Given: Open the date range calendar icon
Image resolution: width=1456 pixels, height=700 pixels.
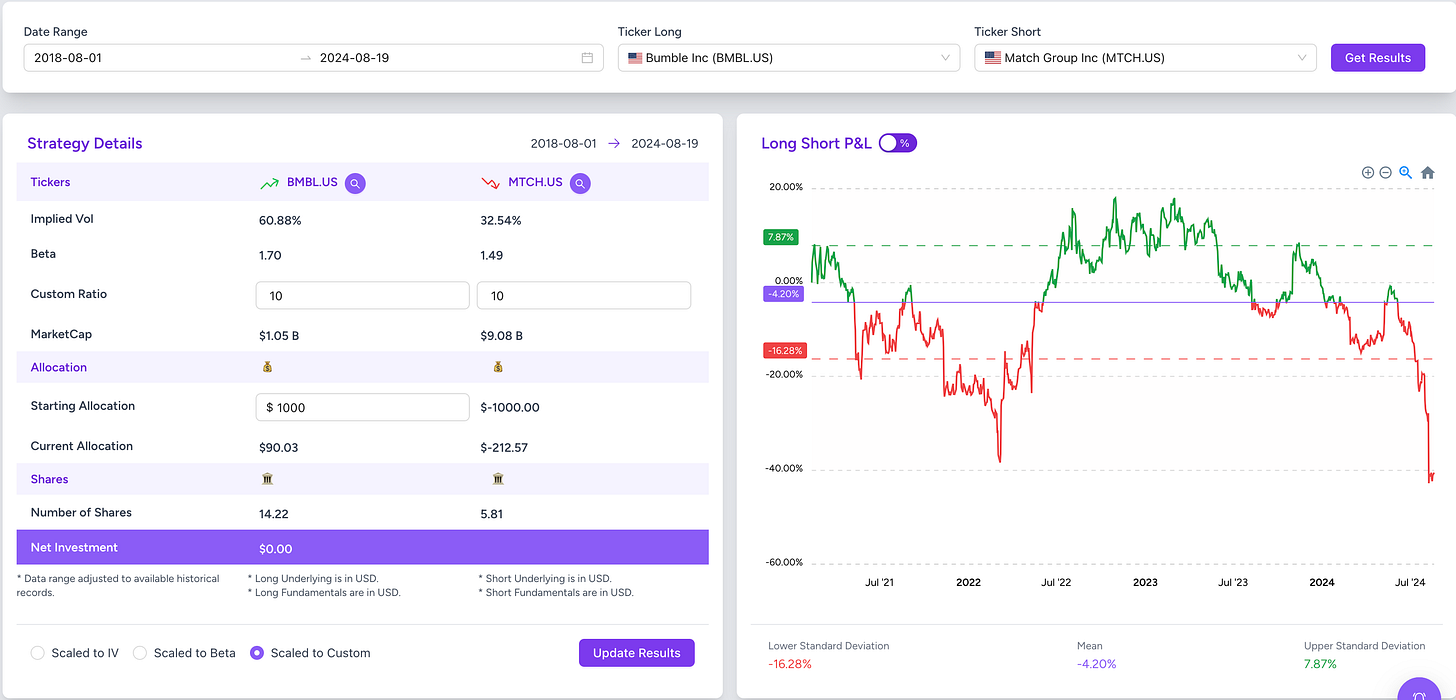Looking at the screenshot, I should (x=587, y=58).
